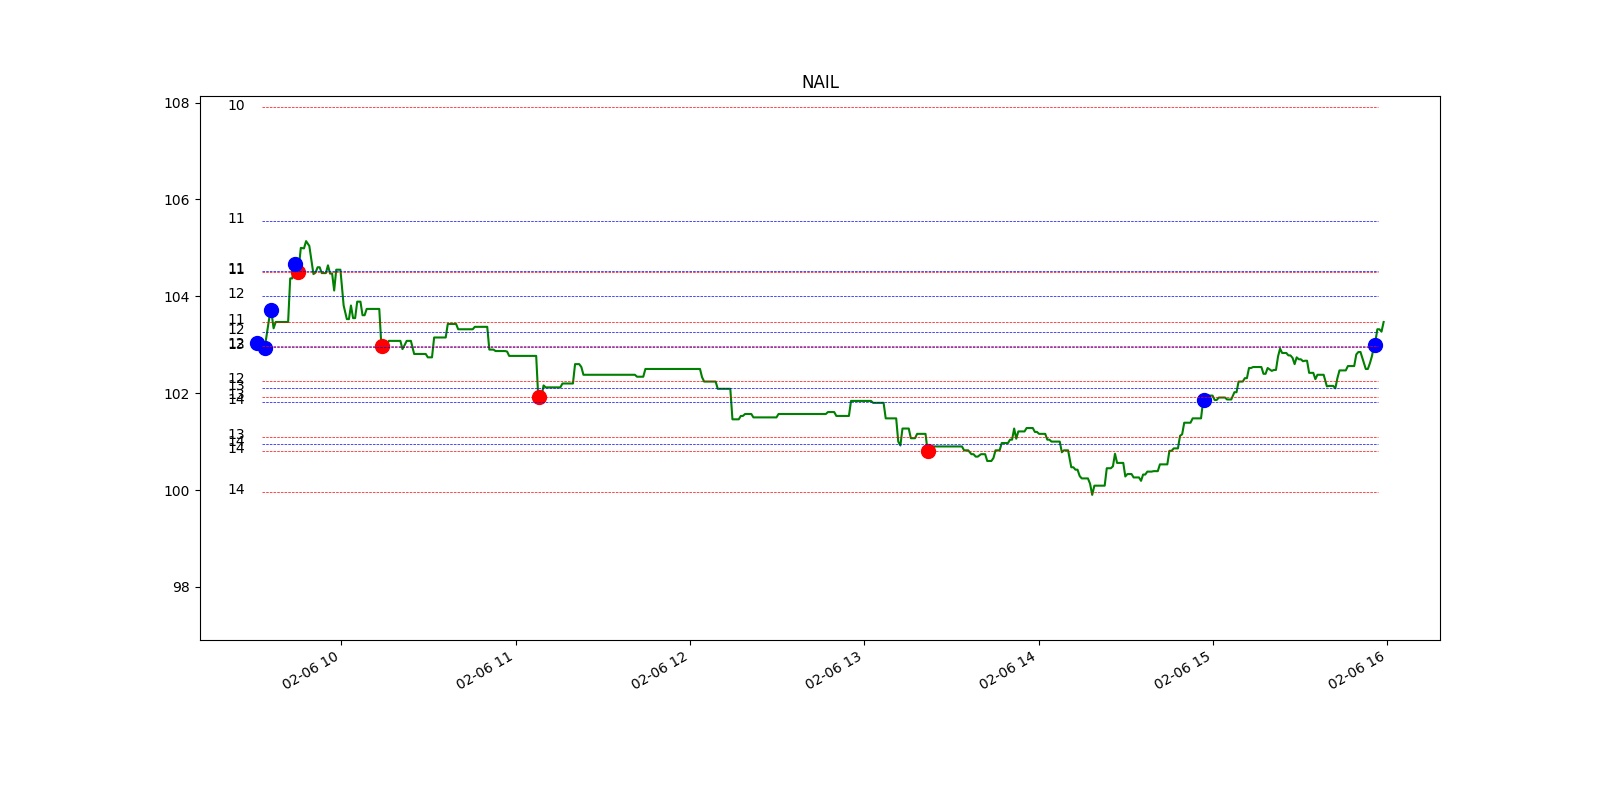Click the y-axis label 102
The image size is (1600, 800).
pos(177,394)
